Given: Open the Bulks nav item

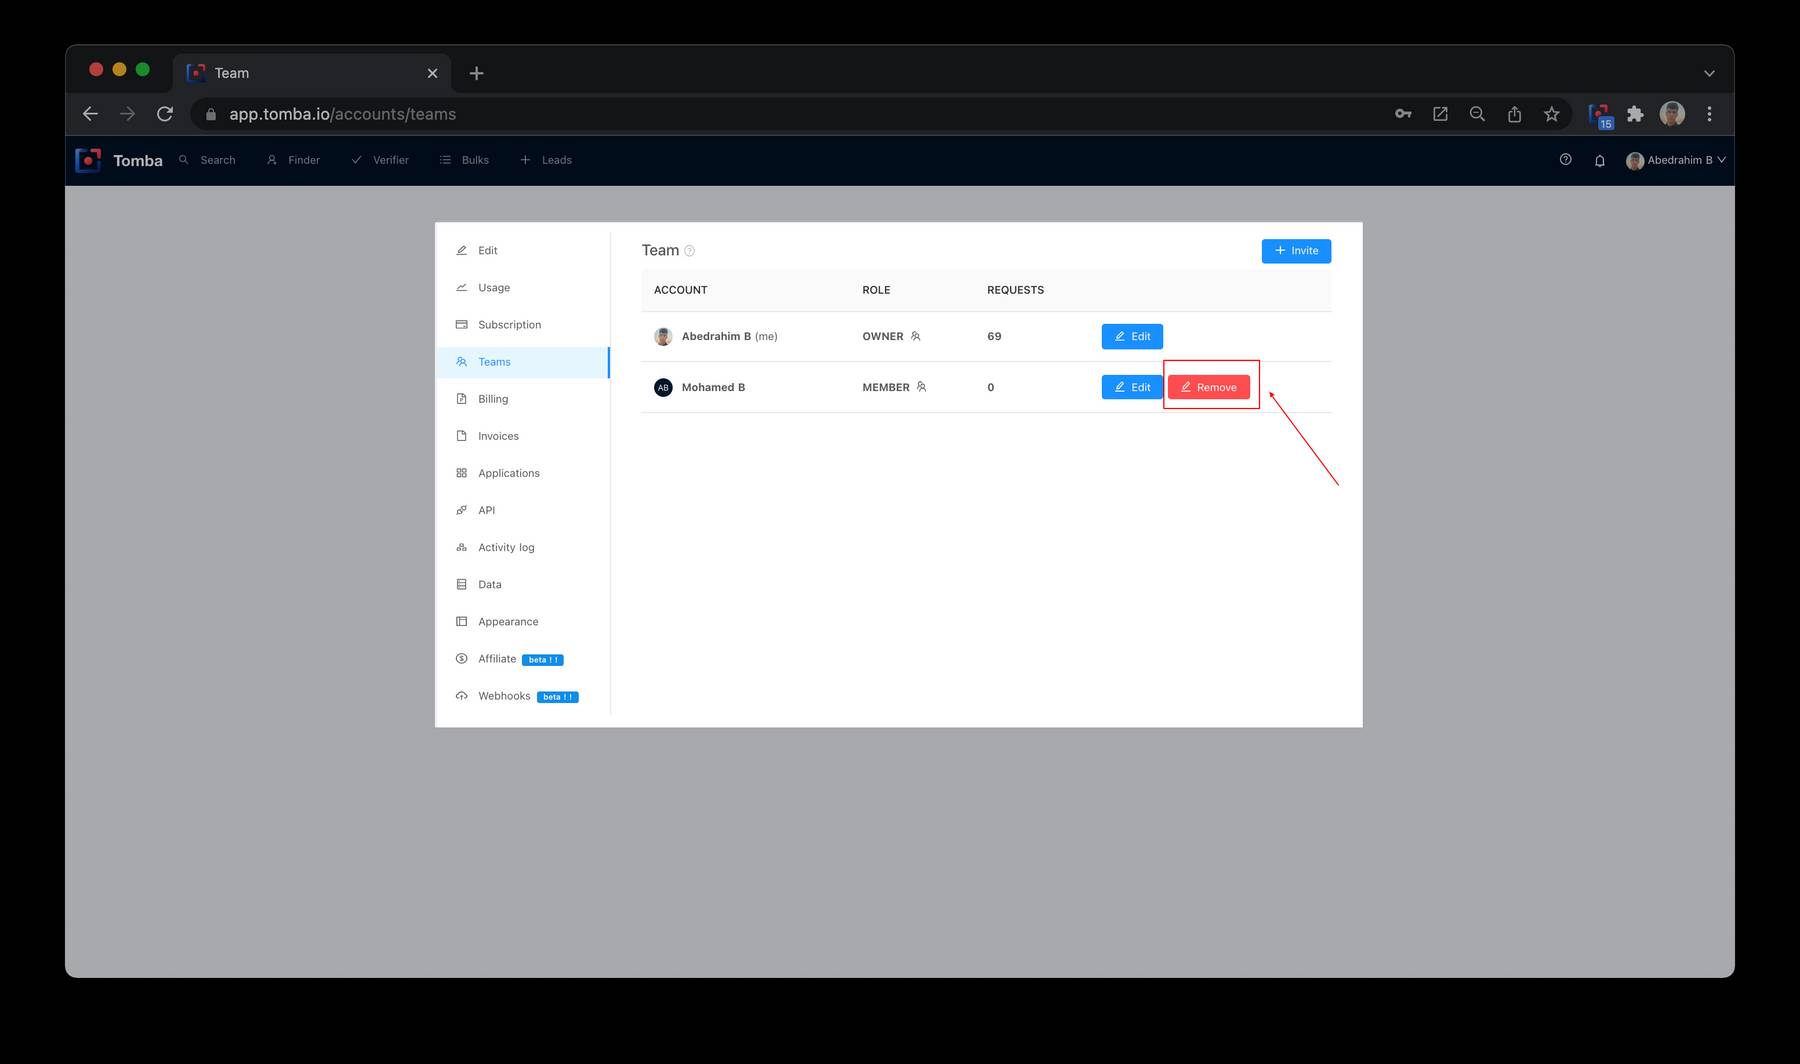Looking at the screenshot, I should [x=464, y=160].
